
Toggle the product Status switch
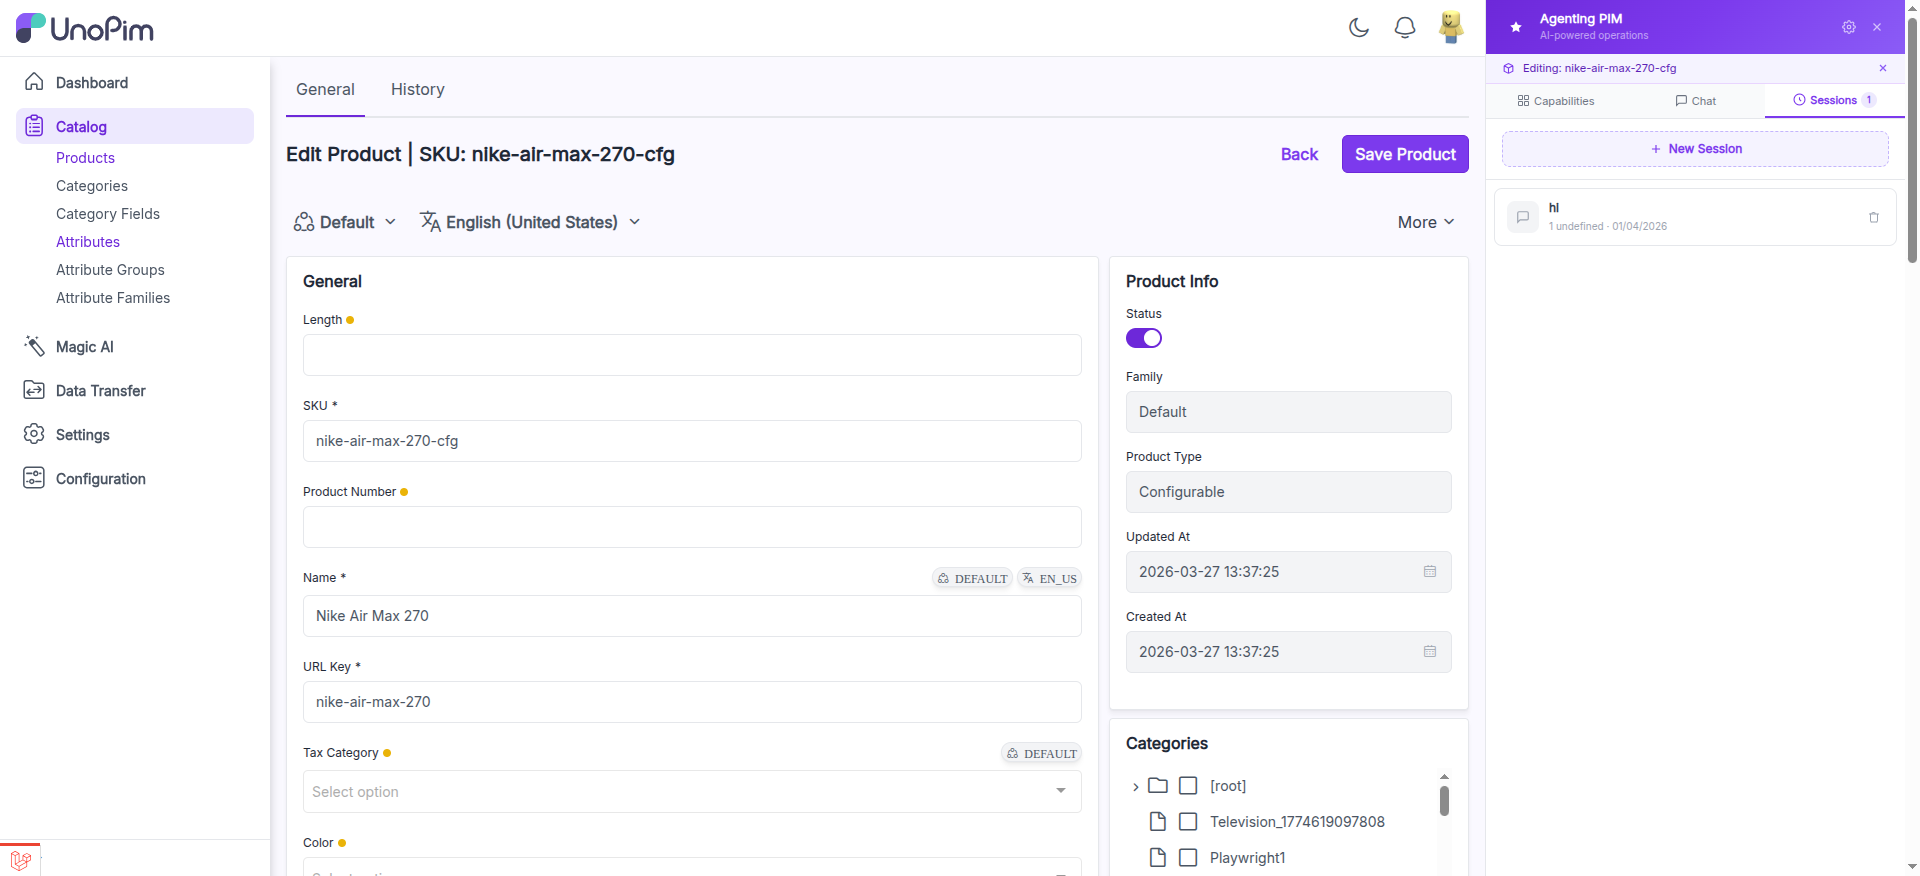[1144, 338]
